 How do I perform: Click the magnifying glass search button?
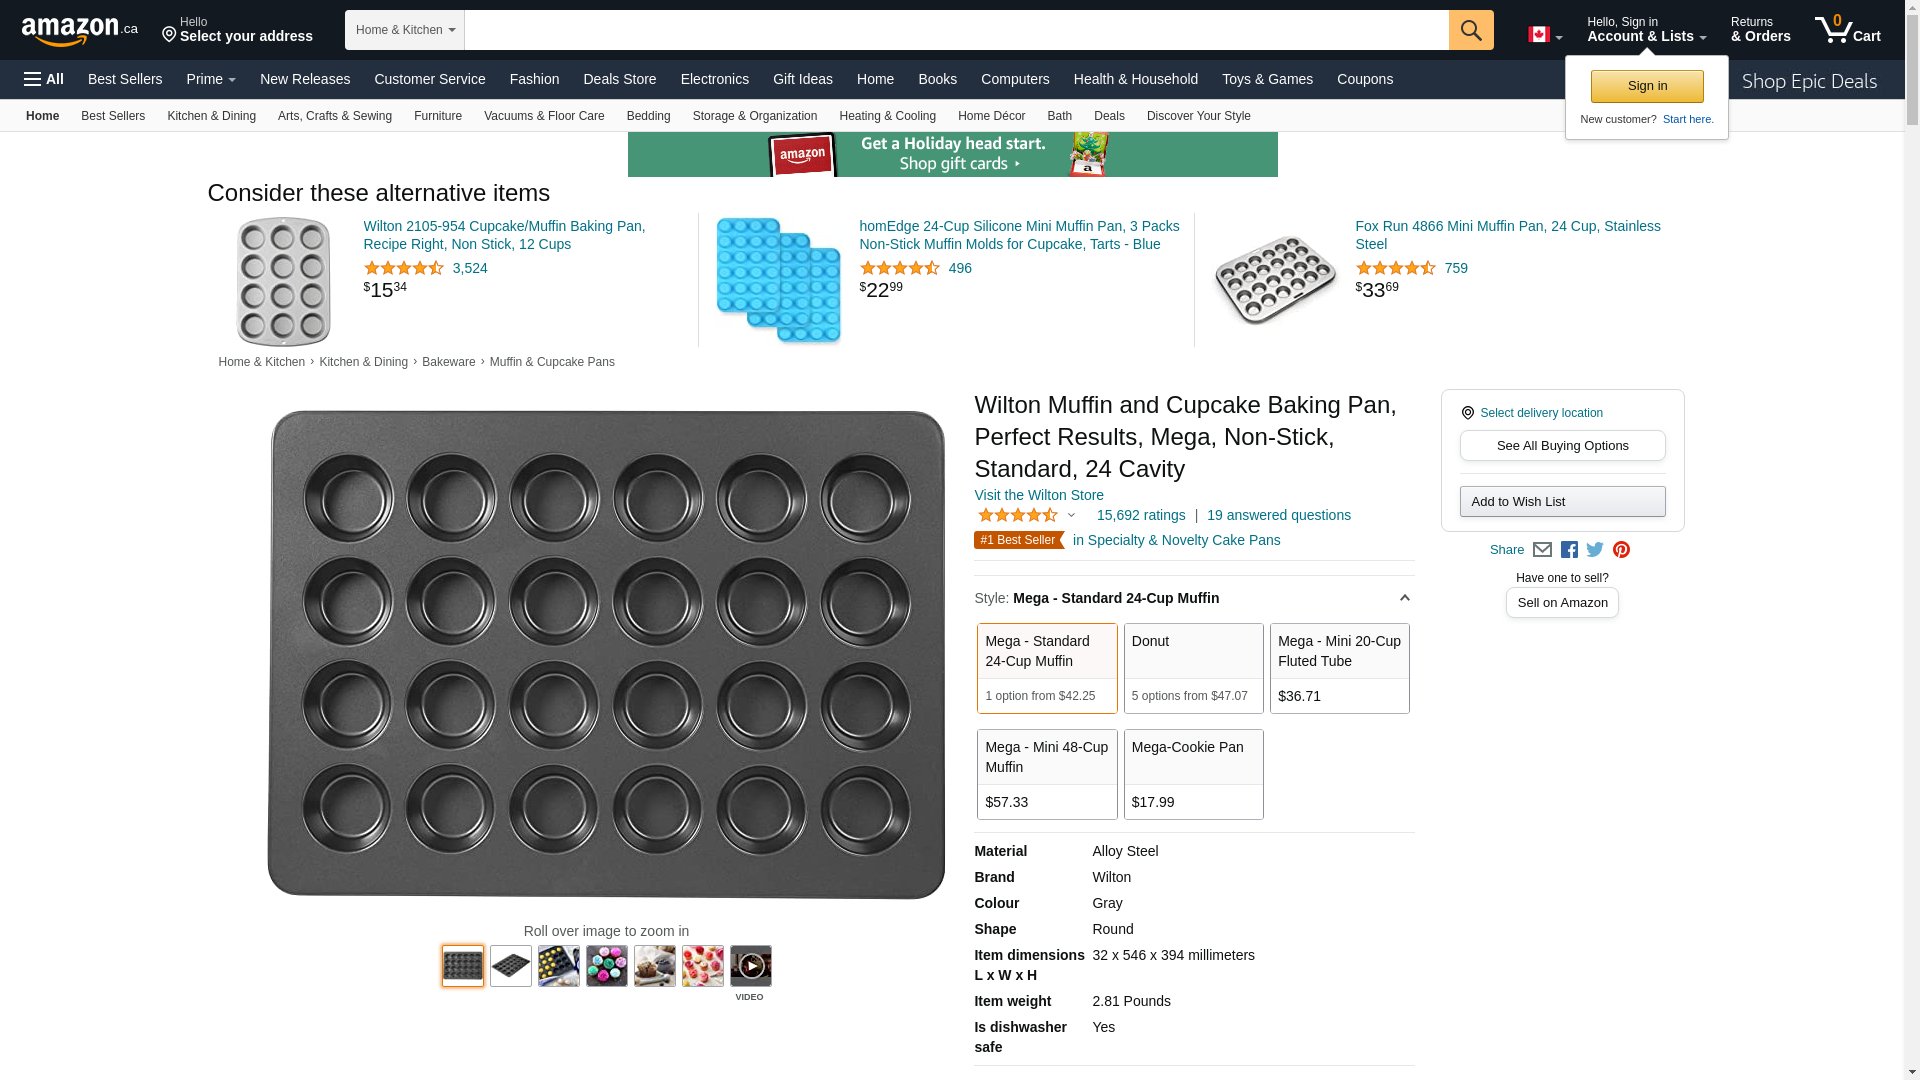pos(1470,30)
